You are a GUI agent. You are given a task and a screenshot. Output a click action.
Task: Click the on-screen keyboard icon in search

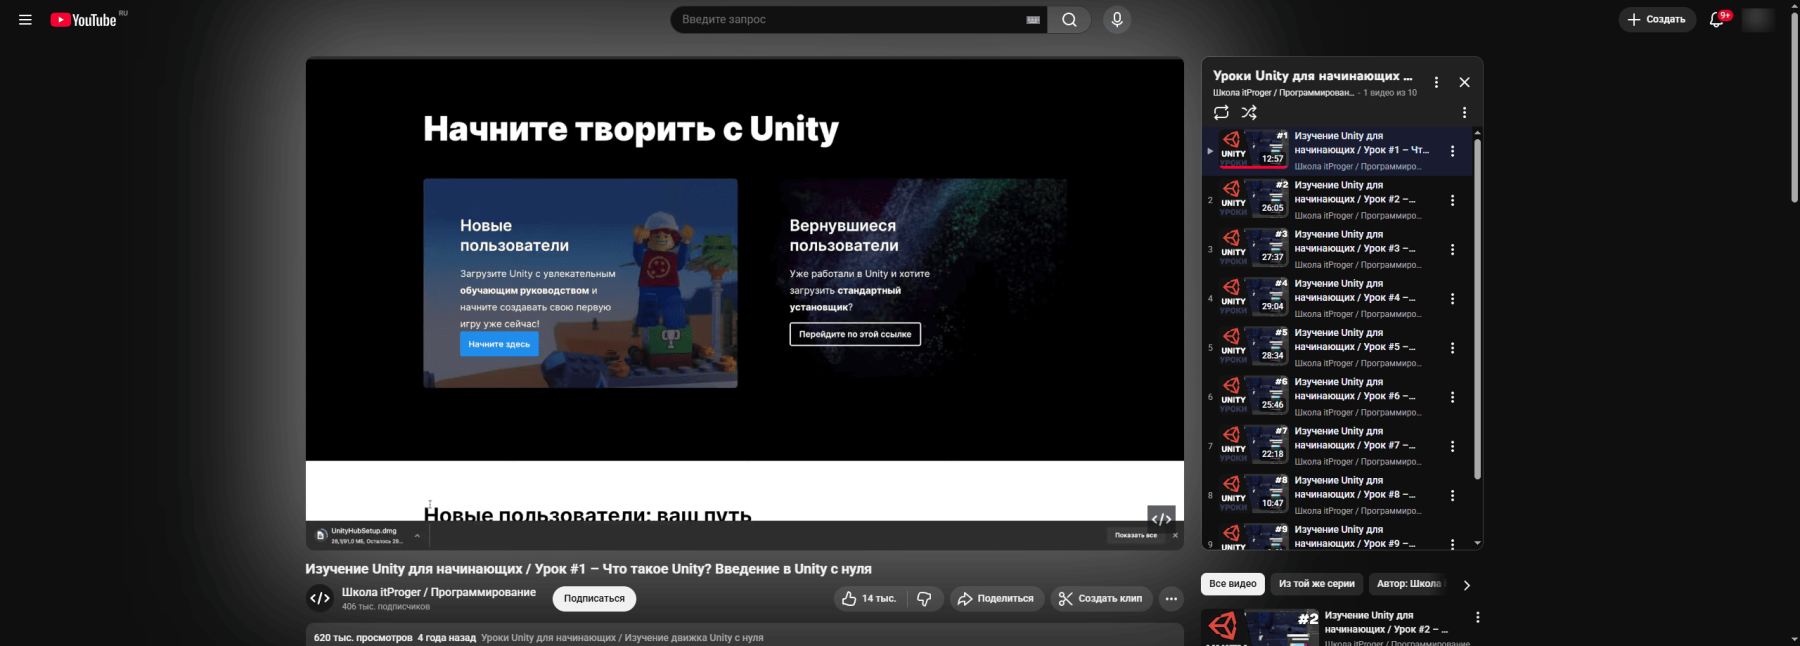pos(1033,20)
